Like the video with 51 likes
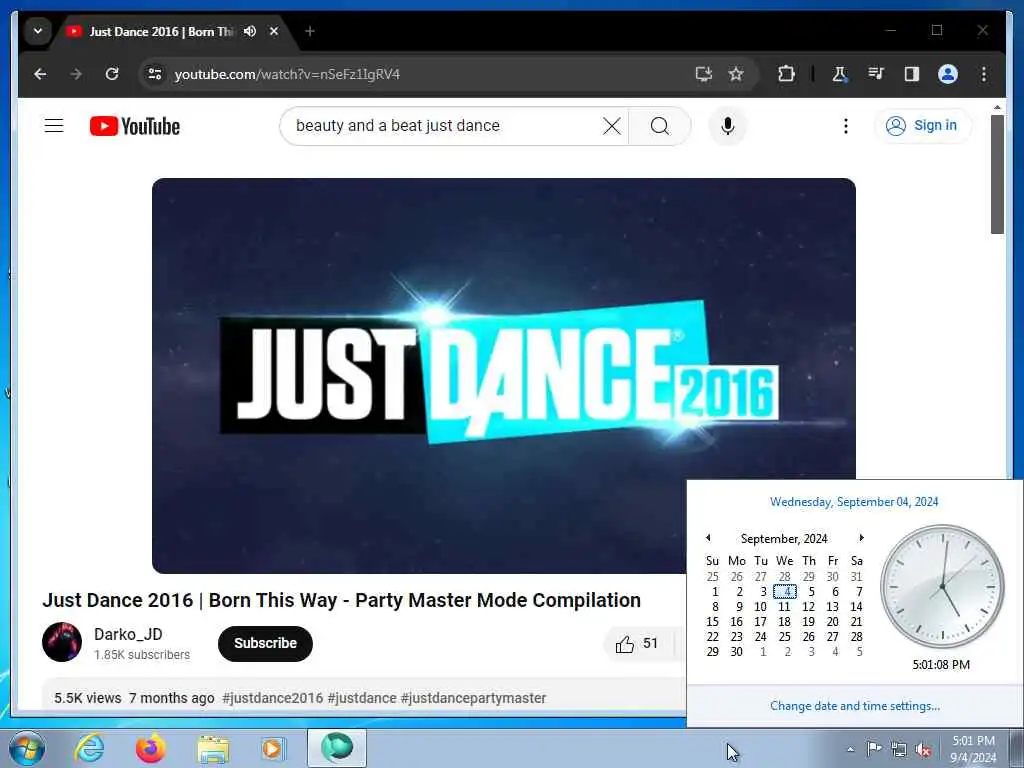 tap(637, 644)
